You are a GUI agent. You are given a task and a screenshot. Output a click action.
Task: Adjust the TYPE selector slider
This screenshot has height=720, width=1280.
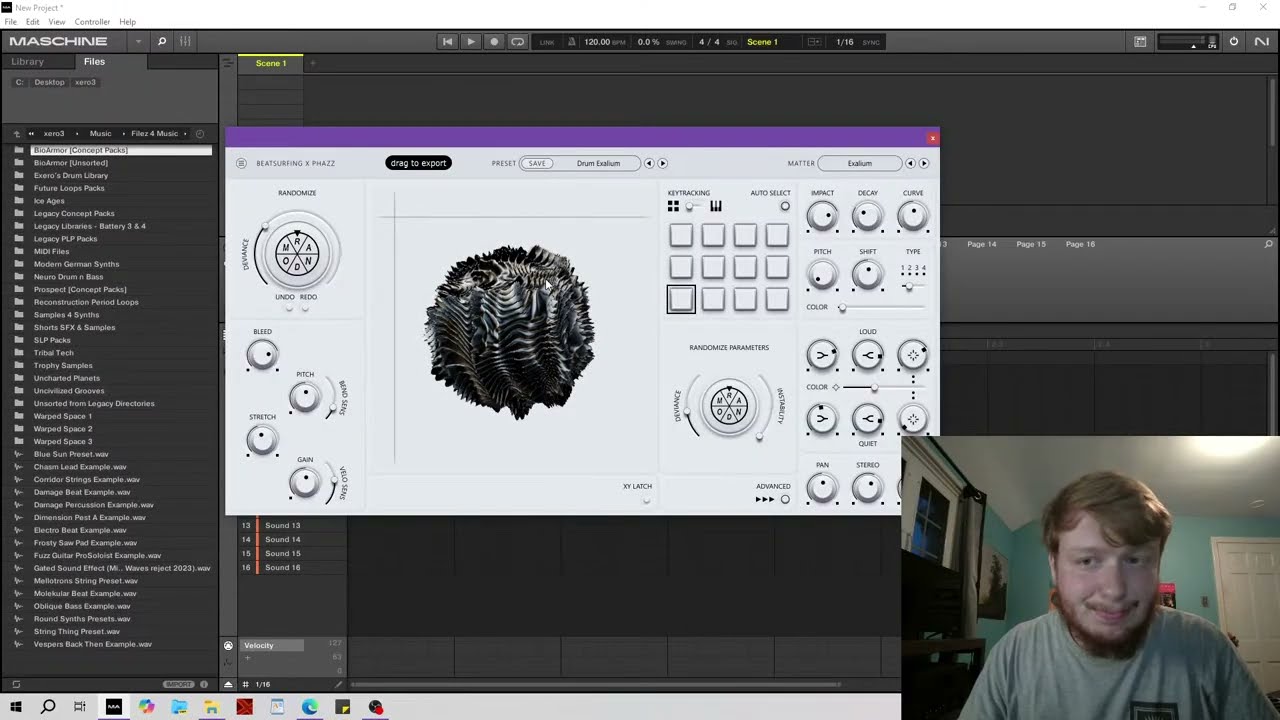[913, 287]
